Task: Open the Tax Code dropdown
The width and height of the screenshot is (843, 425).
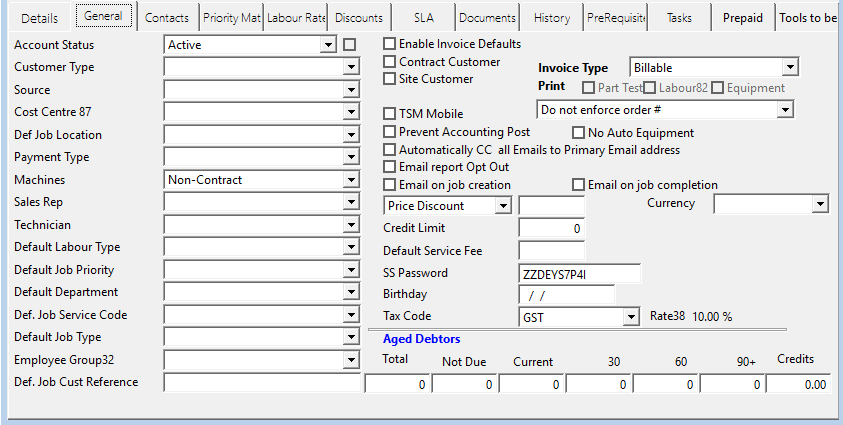Action: pyautogui.click(x=630, y=317)
